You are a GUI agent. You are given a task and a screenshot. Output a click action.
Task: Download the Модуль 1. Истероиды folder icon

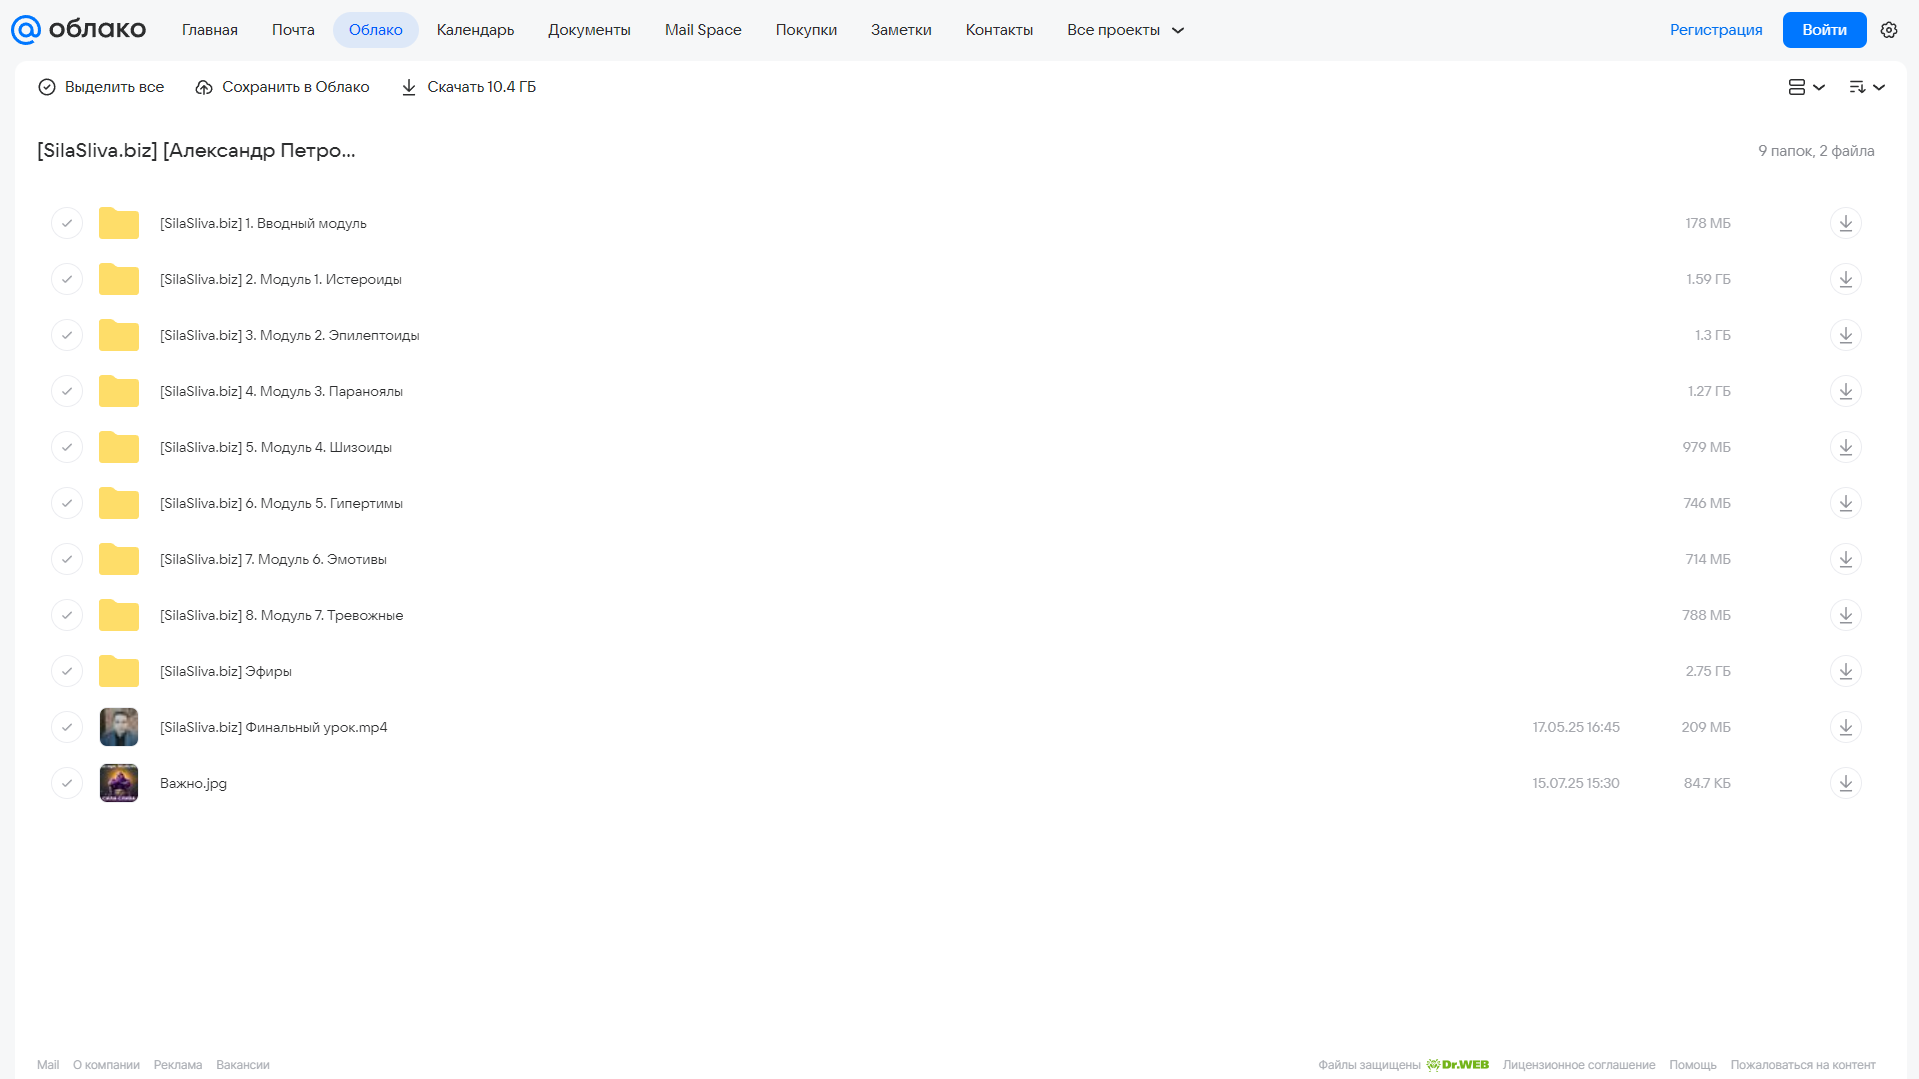(1845, 279)
